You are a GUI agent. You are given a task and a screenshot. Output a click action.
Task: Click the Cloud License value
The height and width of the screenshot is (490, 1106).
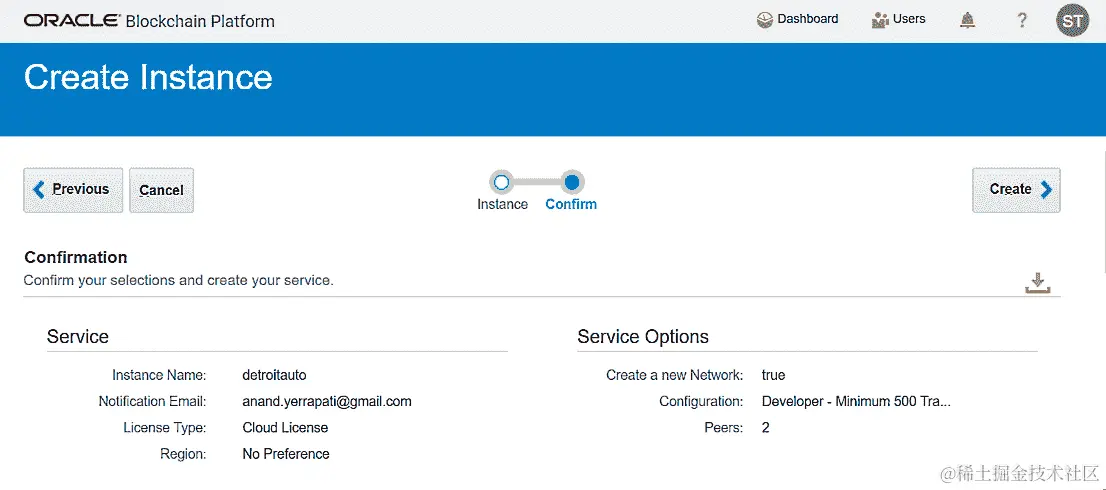(285, 428)
